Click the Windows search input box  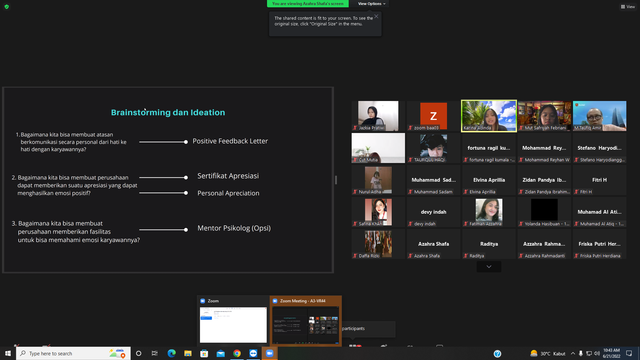pos(73,353)
